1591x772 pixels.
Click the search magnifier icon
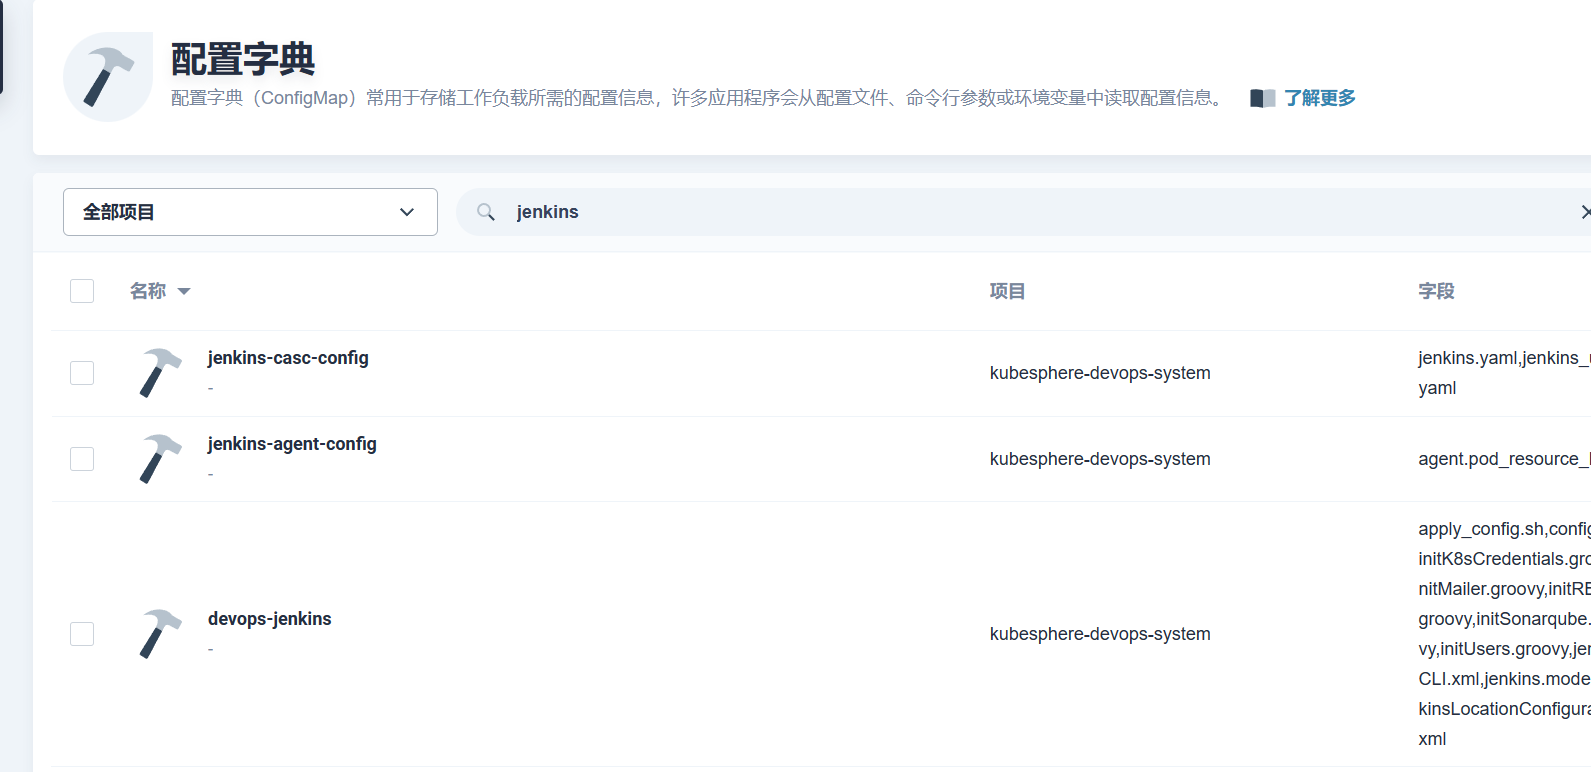tap(486, 212)
